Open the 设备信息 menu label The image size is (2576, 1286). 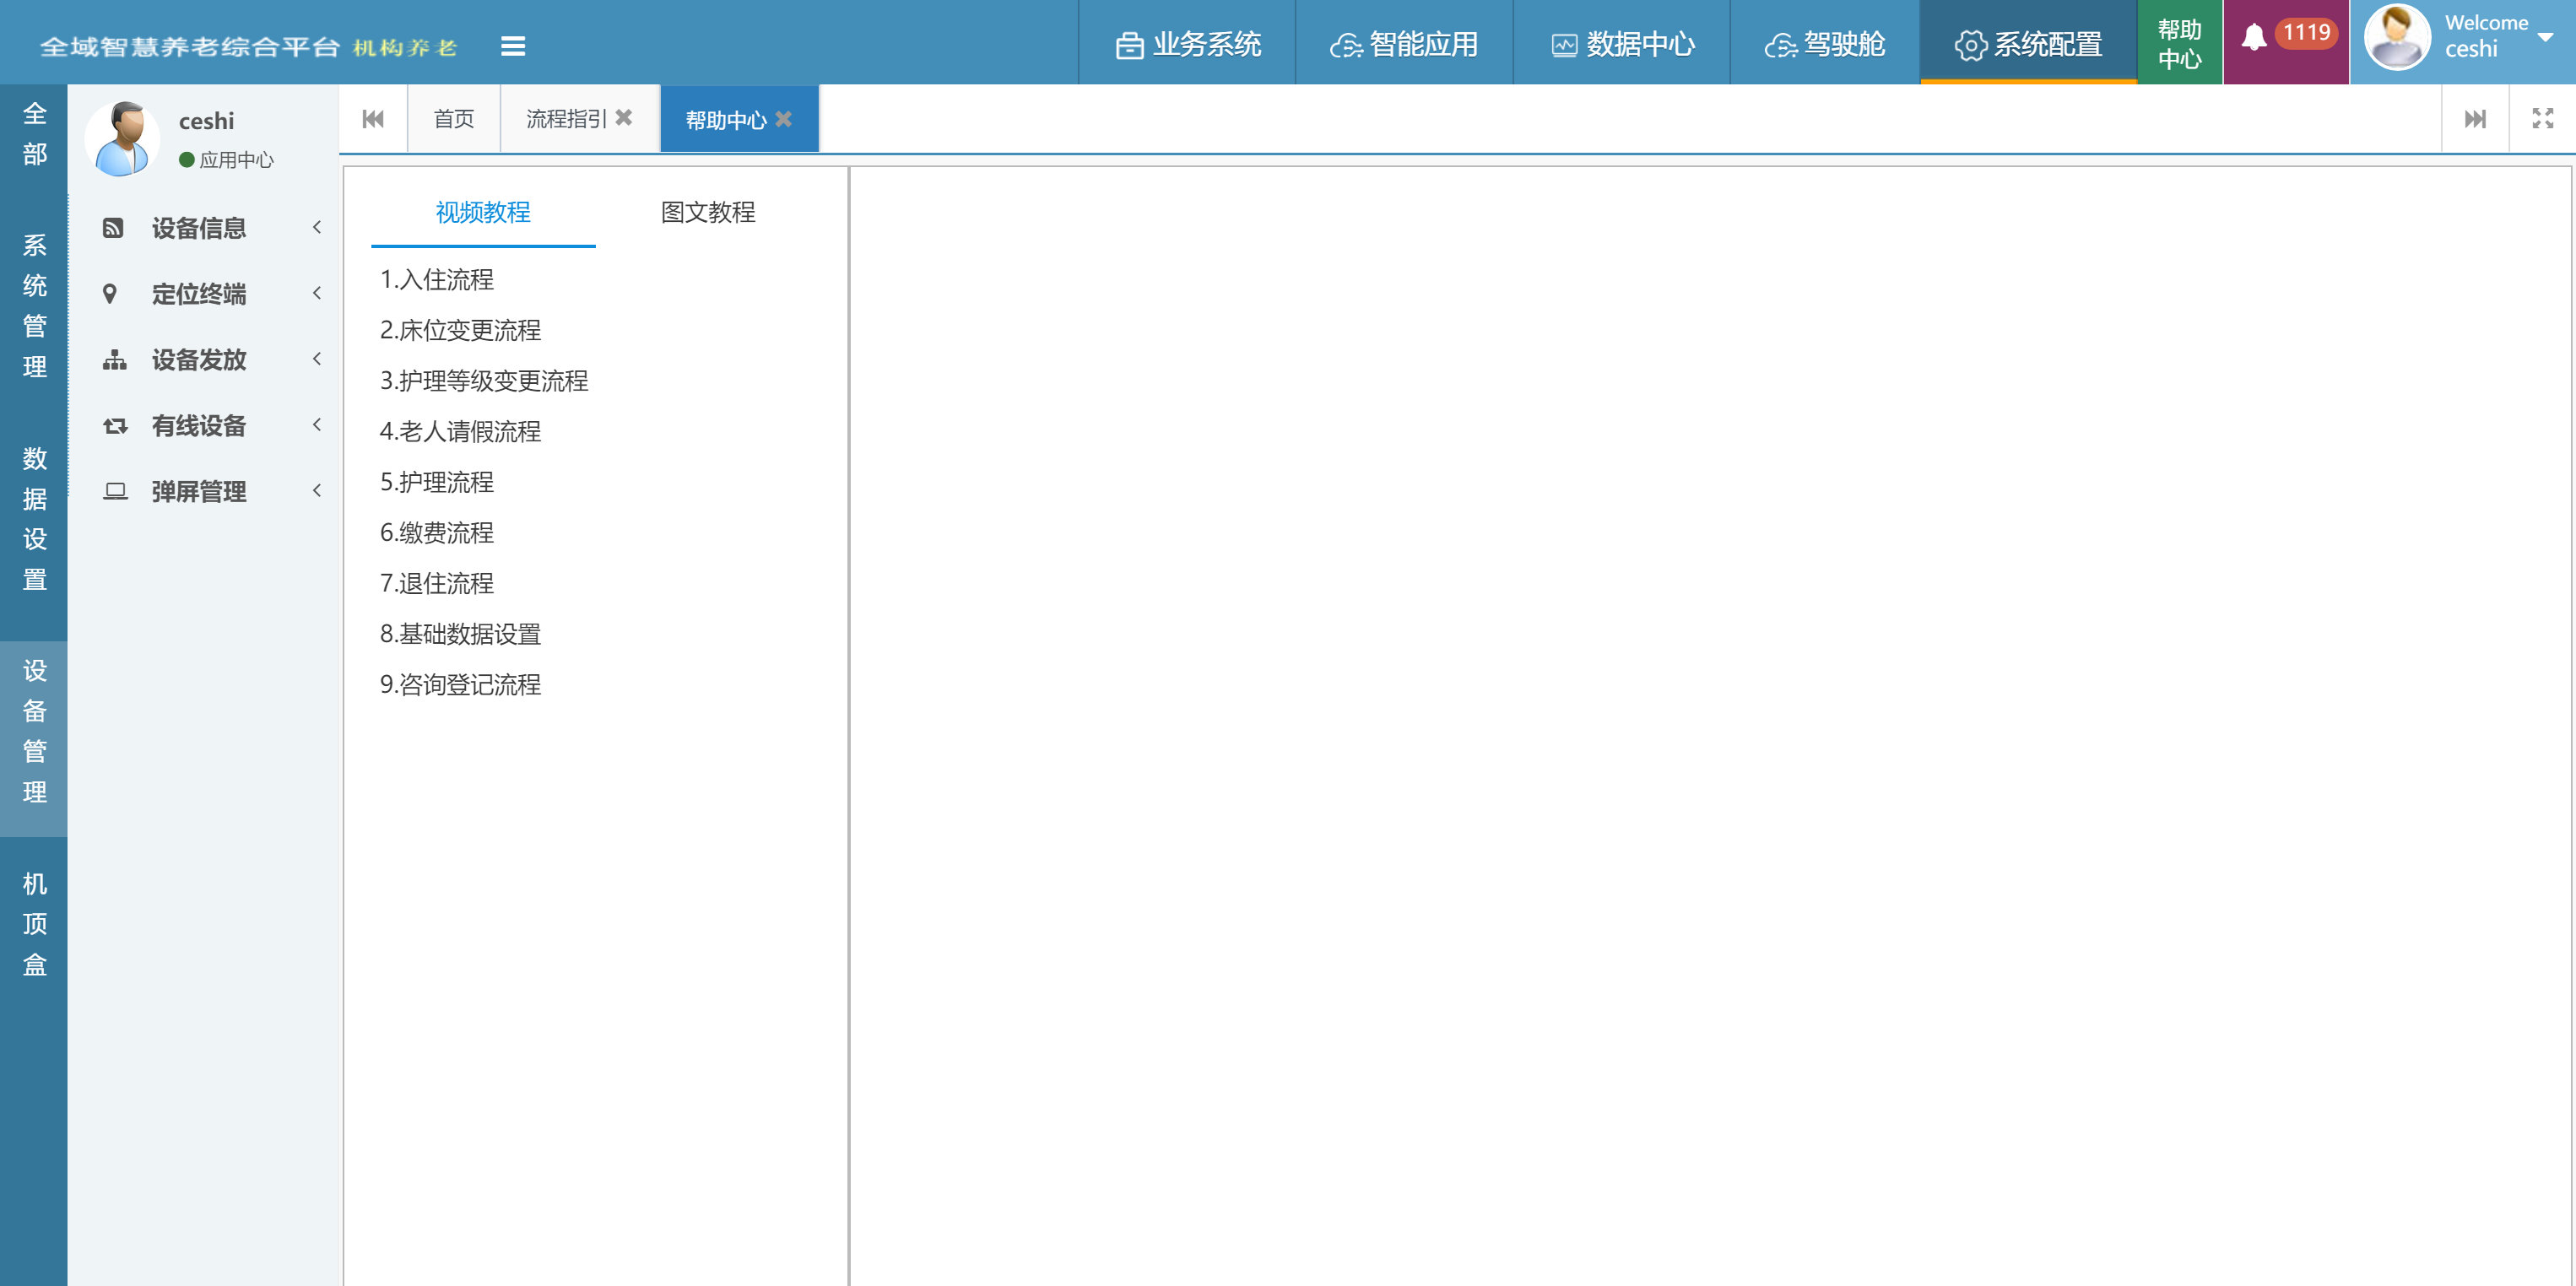[199, 228]
